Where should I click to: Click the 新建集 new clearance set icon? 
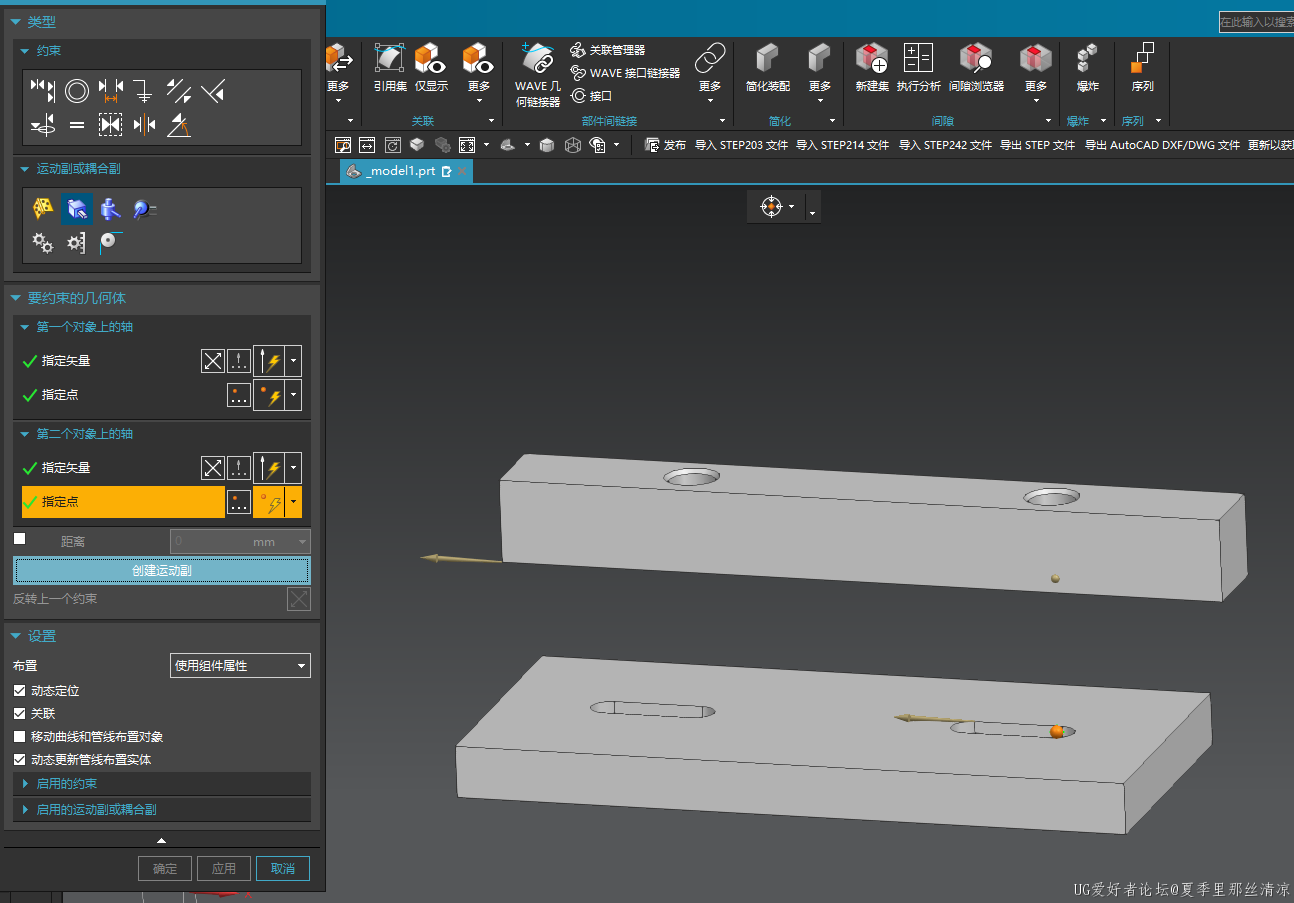[x=872, y=68]
